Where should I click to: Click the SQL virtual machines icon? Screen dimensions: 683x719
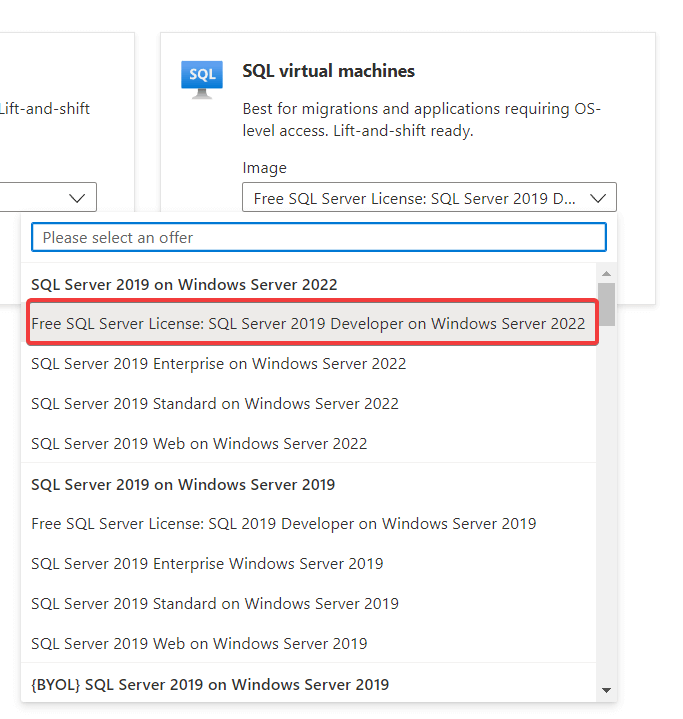point(202,78)
